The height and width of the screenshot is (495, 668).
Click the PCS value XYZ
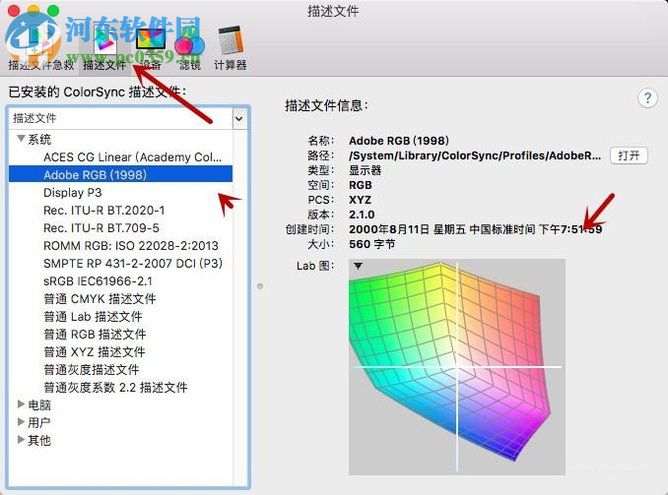click(x=360, y=200)
